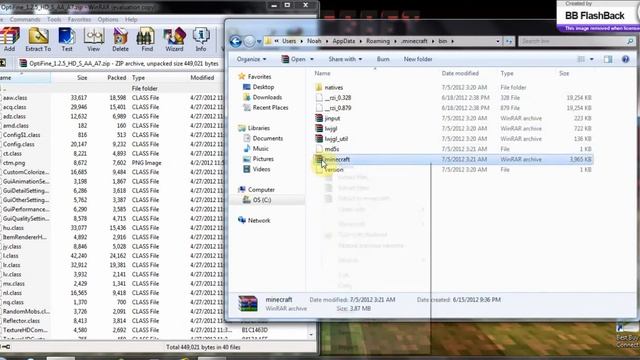Sort Explorer files by Date modified
Image resolution: width=640 pixels, height=360 pixels.
(x=460, y=73)
